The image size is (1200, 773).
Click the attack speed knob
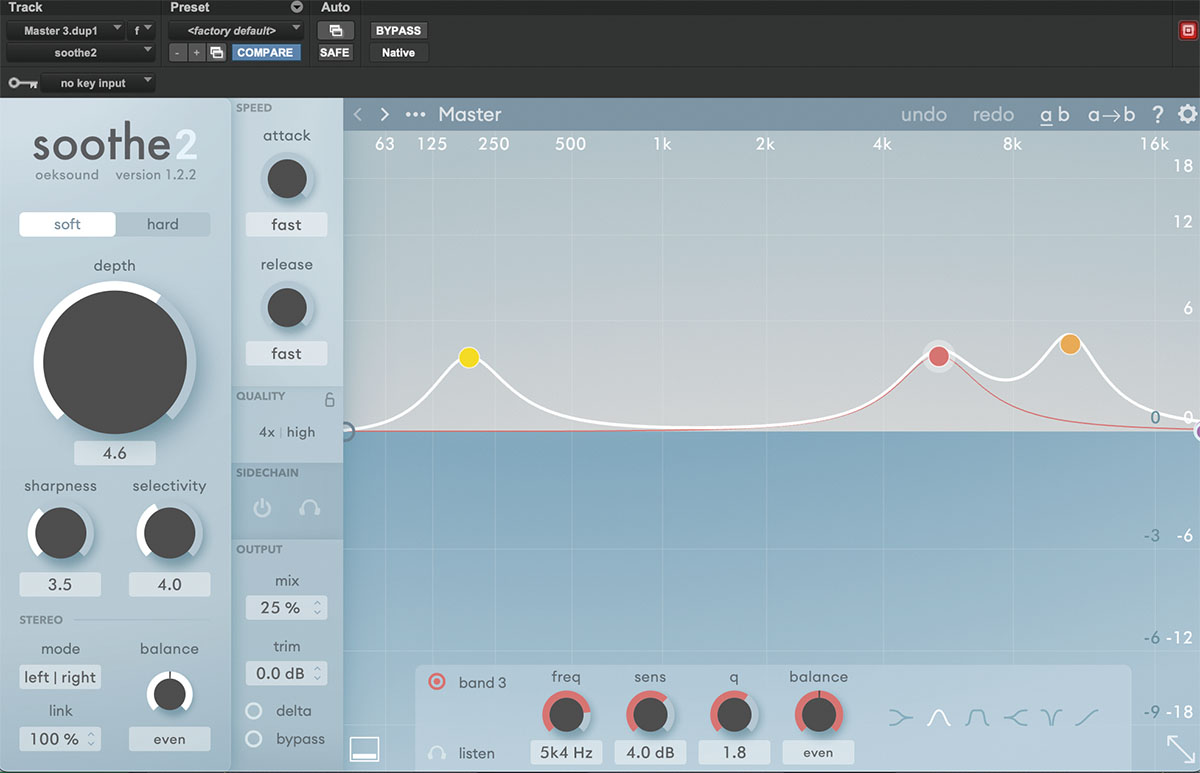(x=286, y=179)
